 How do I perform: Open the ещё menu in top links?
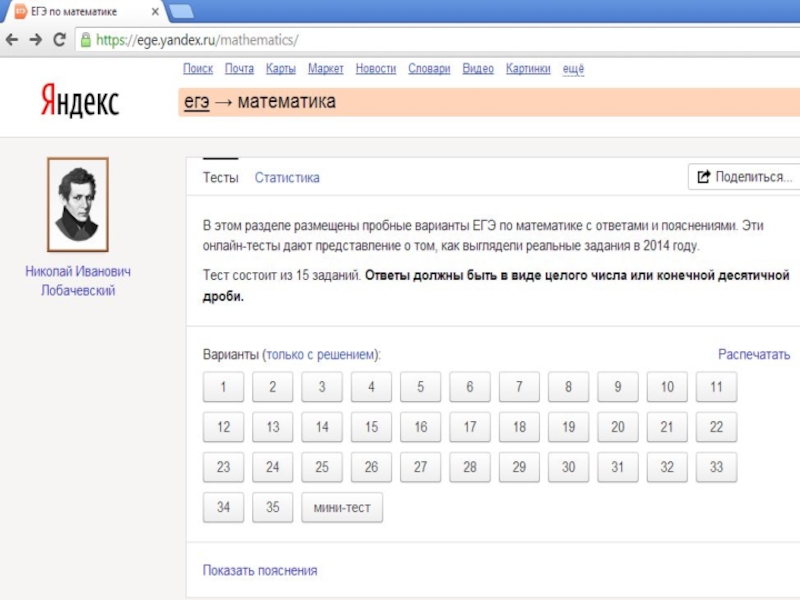click(x=573, y=69)
